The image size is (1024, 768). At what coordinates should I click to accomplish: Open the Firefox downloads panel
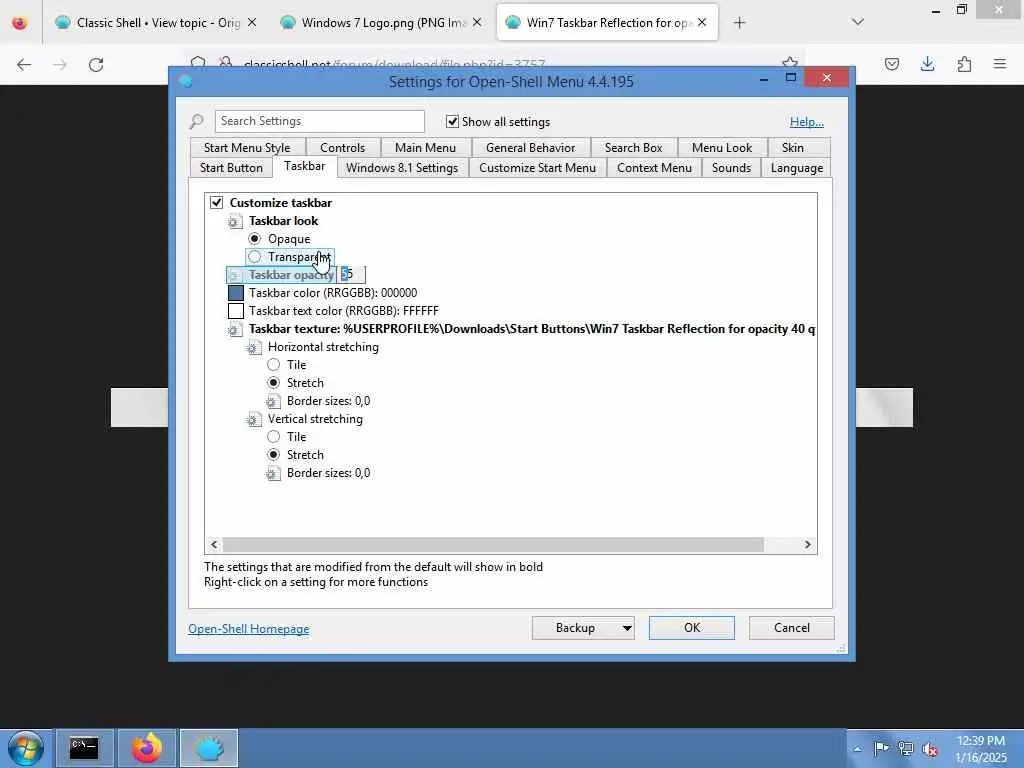click(x=927, y=64)
